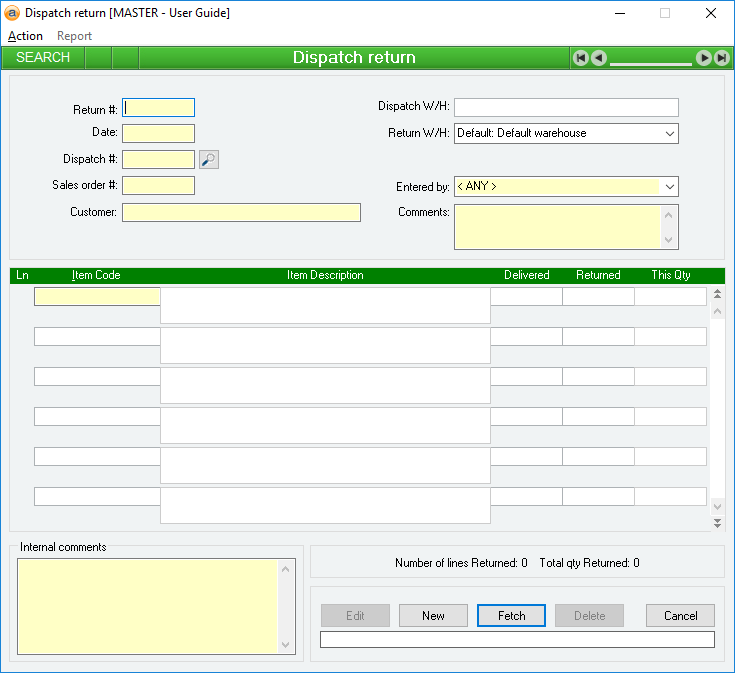Select the Internal comments text area
Viewport: 735px width, 673px height.
click(x=148, y=605)
